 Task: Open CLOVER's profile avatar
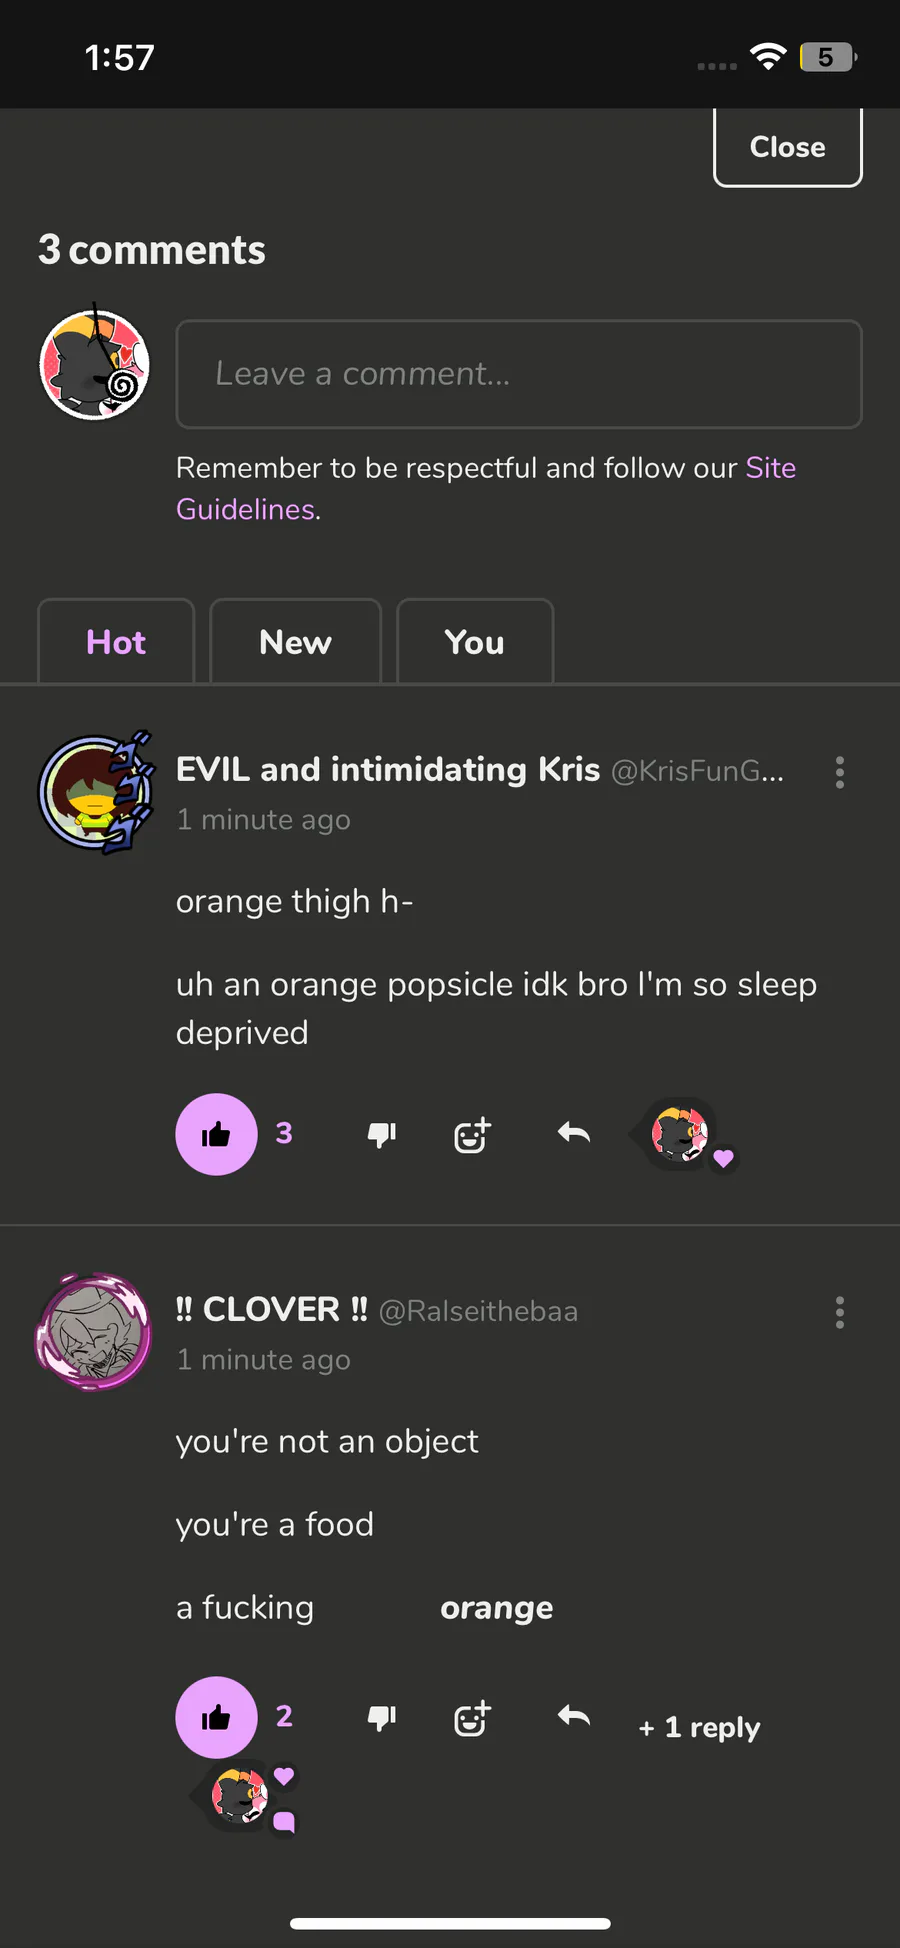[94, 1332]
